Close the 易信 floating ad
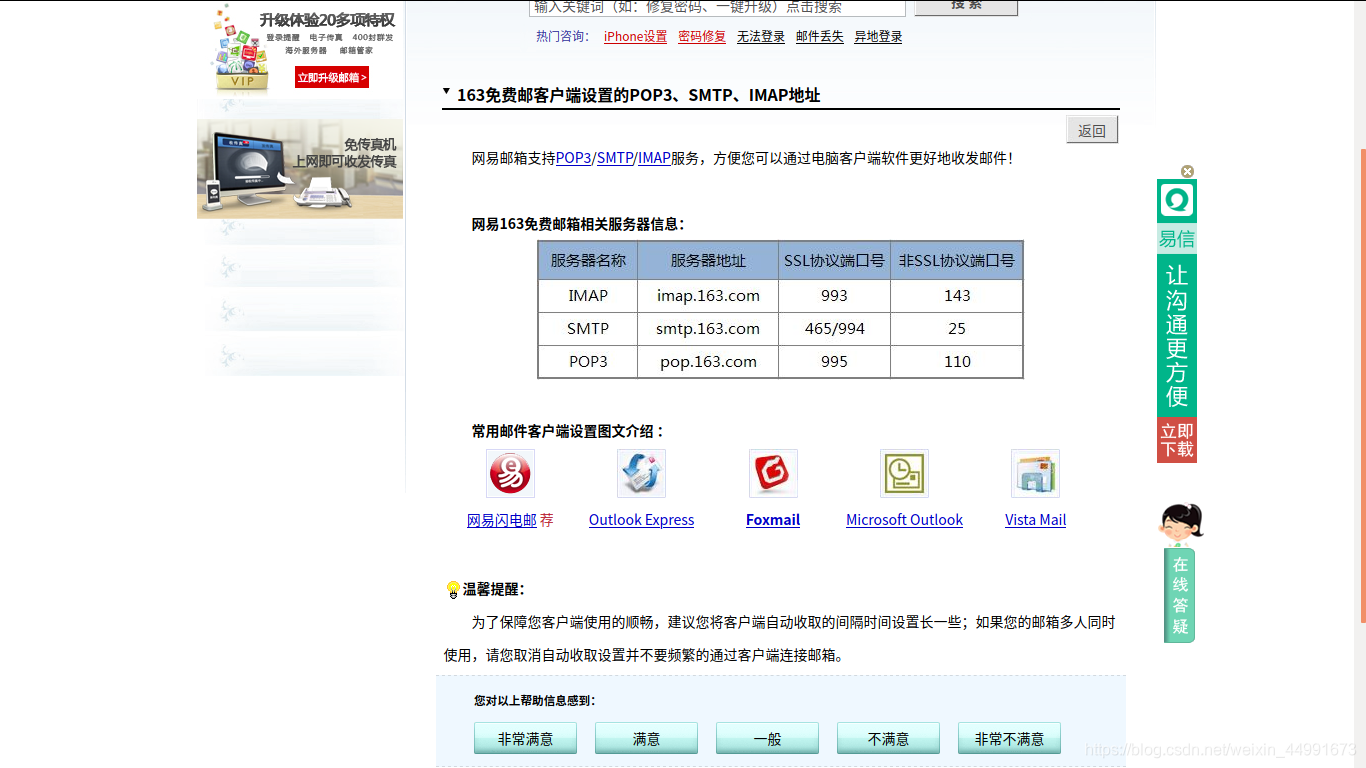The image size is (1366, 768). 1187,172
